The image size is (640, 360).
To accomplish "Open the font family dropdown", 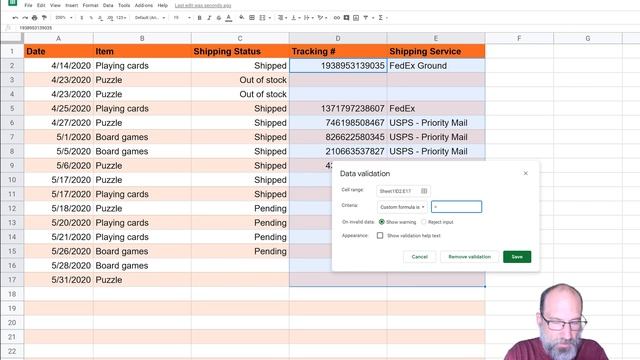I will 150,18.
